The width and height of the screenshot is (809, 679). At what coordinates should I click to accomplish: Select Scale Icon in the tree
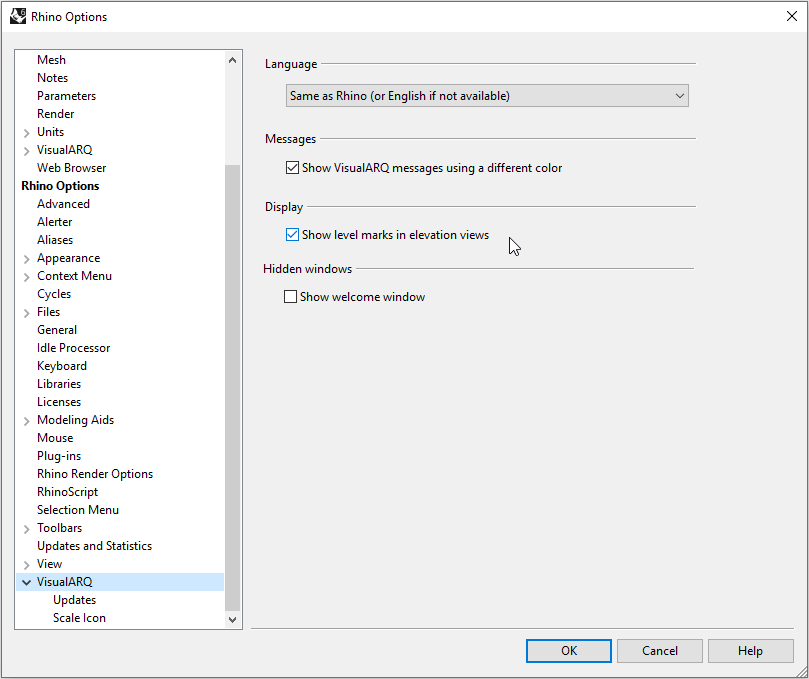(x=79, y=618)
